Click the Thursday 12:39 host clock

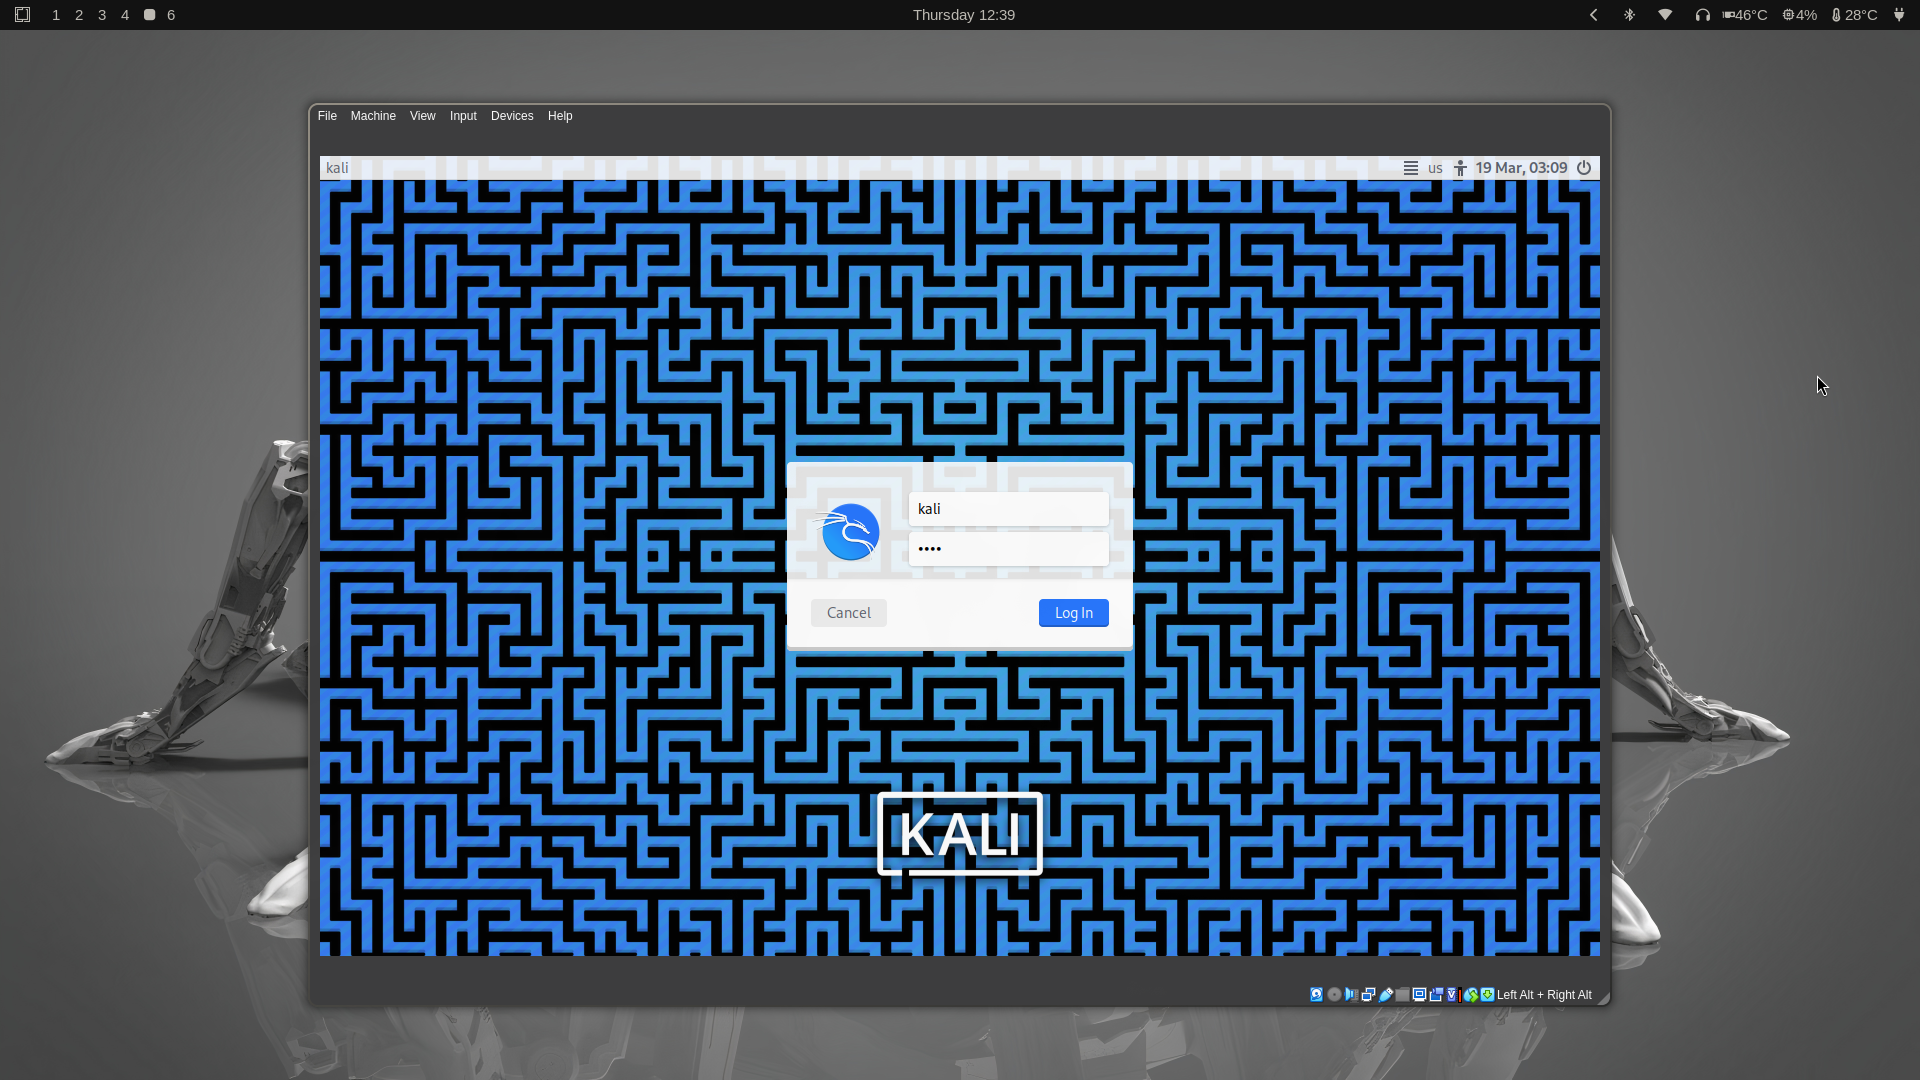click(x=964, y=15)
